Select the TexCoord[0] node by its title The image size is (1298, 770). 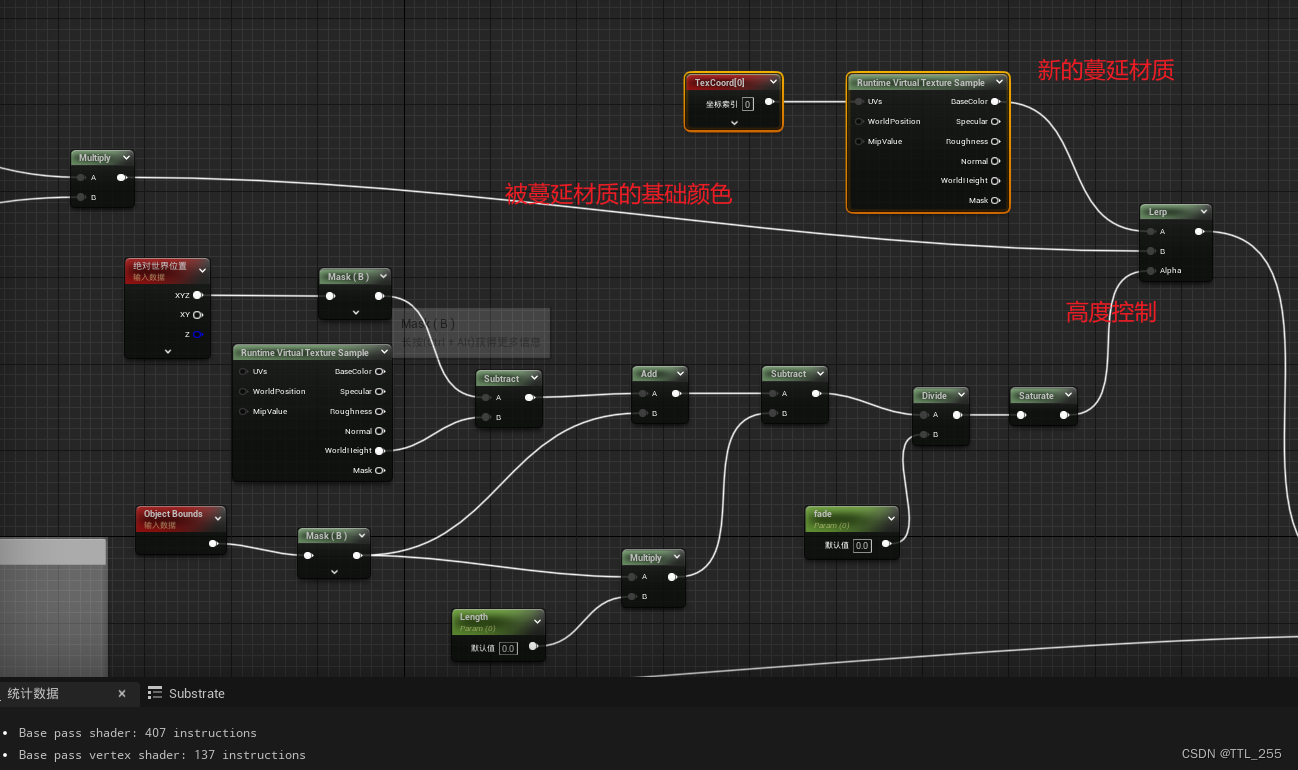click(x=720, y=83)
